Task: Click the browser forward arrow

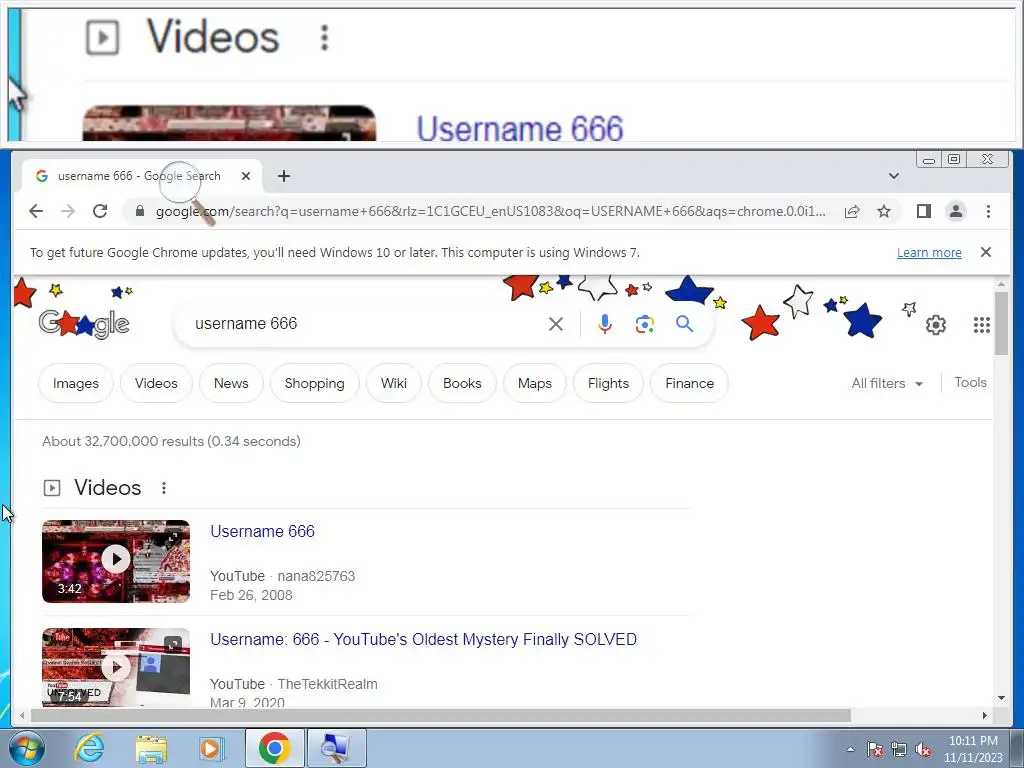Action: click(68, 211)
